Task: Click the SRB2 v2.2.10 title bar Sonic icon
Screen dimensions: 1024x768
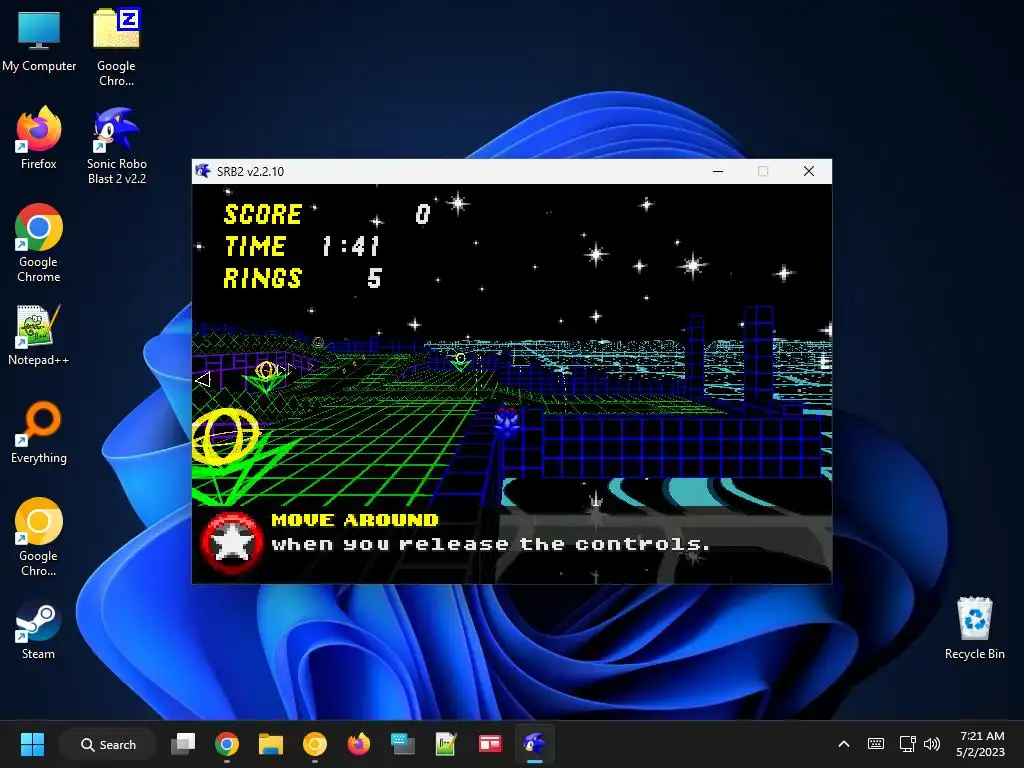Action: (202, 171)
